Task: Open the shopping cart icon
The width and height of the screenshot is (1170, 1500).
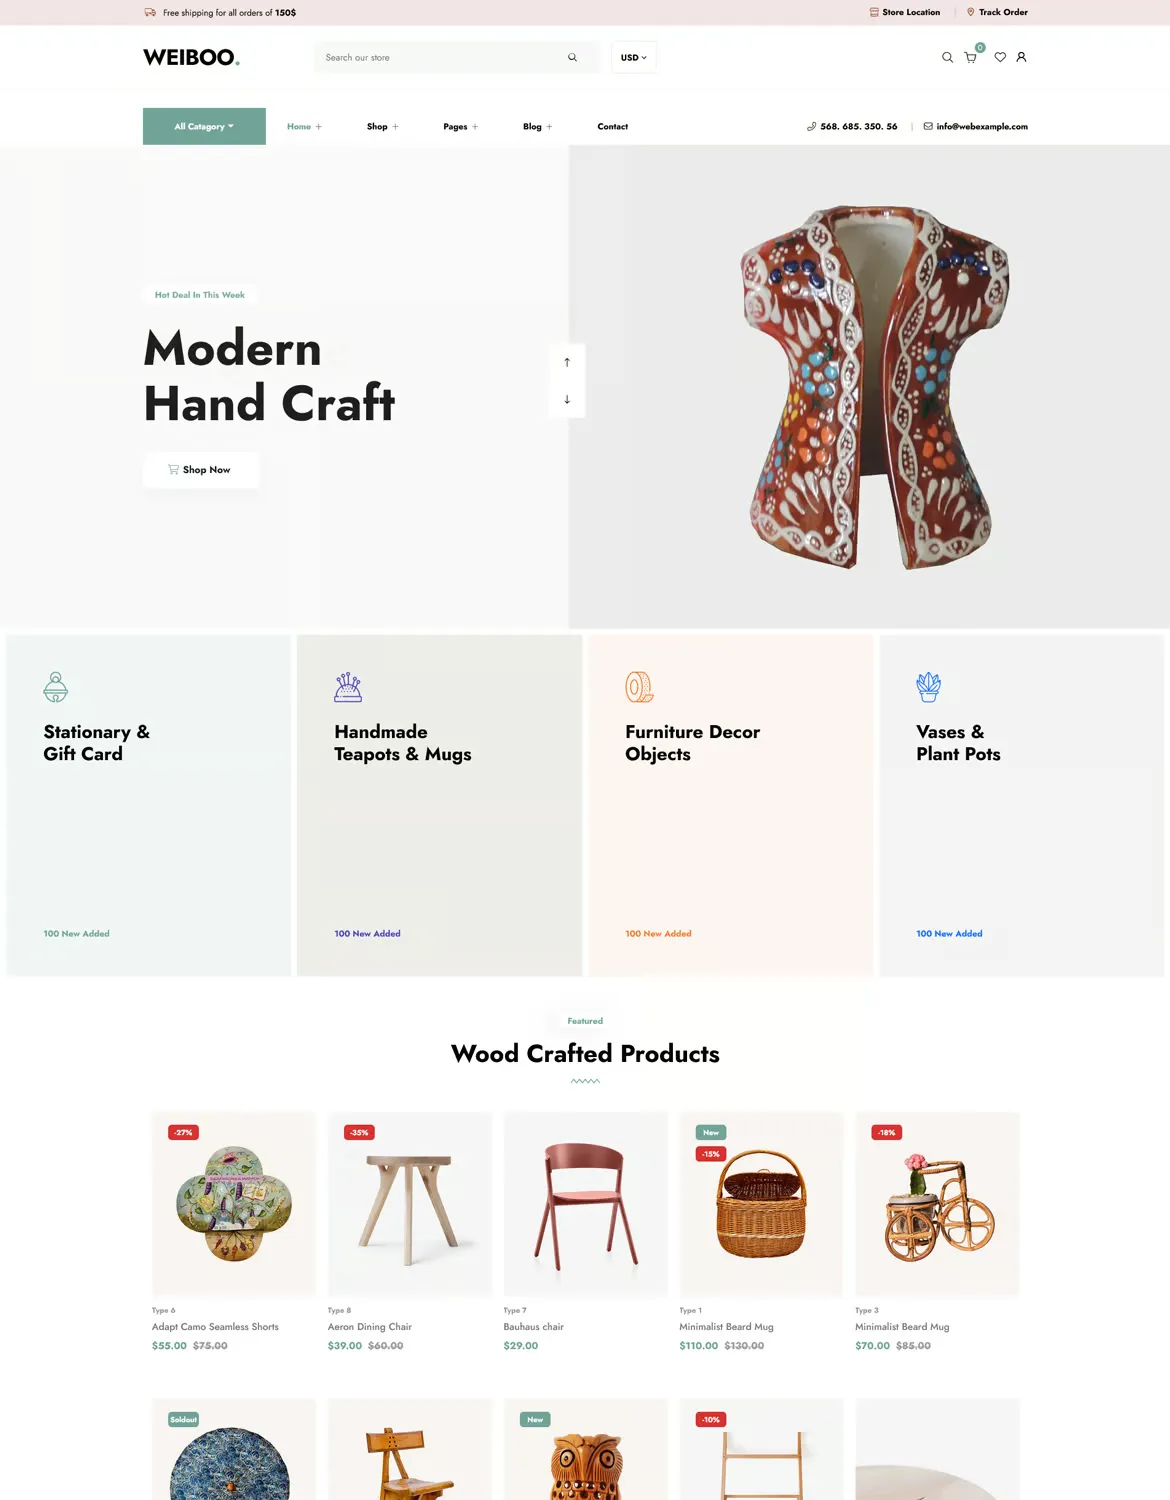Action: tap(970, 57)
